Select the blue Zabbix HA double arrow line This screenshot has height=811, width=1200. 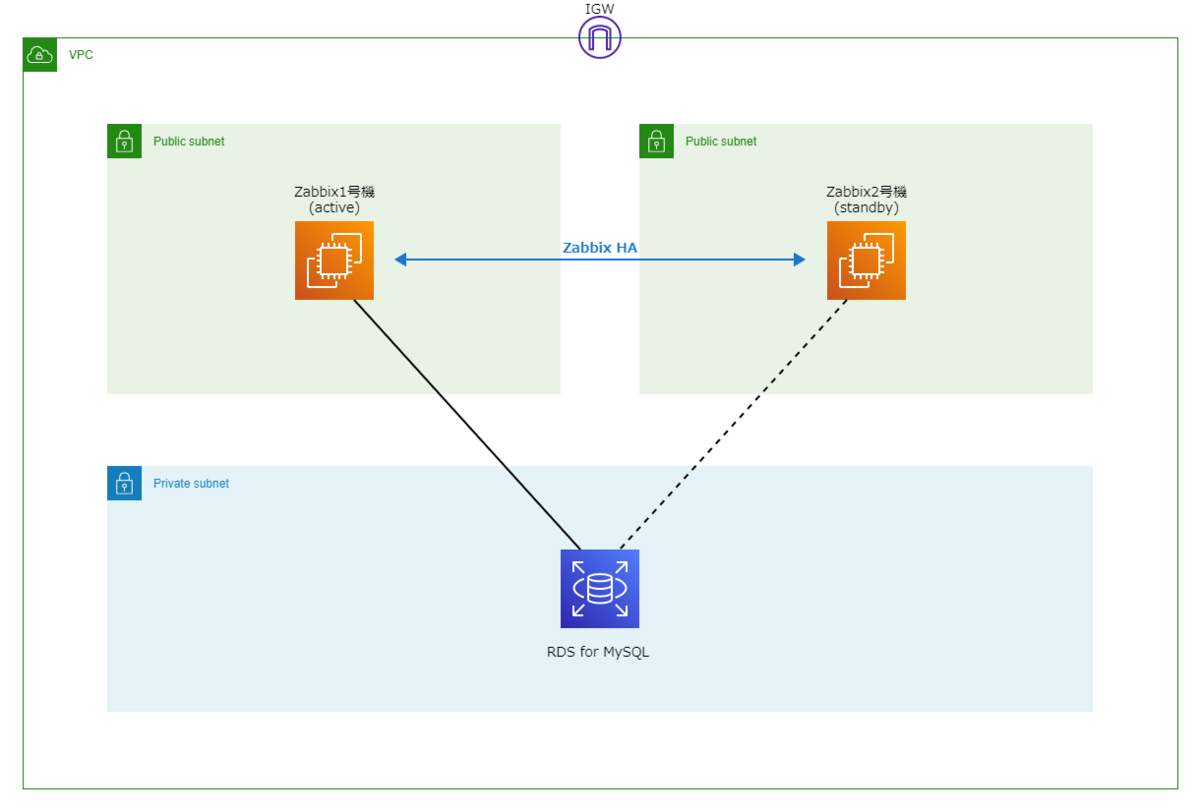tap(600, 260)
